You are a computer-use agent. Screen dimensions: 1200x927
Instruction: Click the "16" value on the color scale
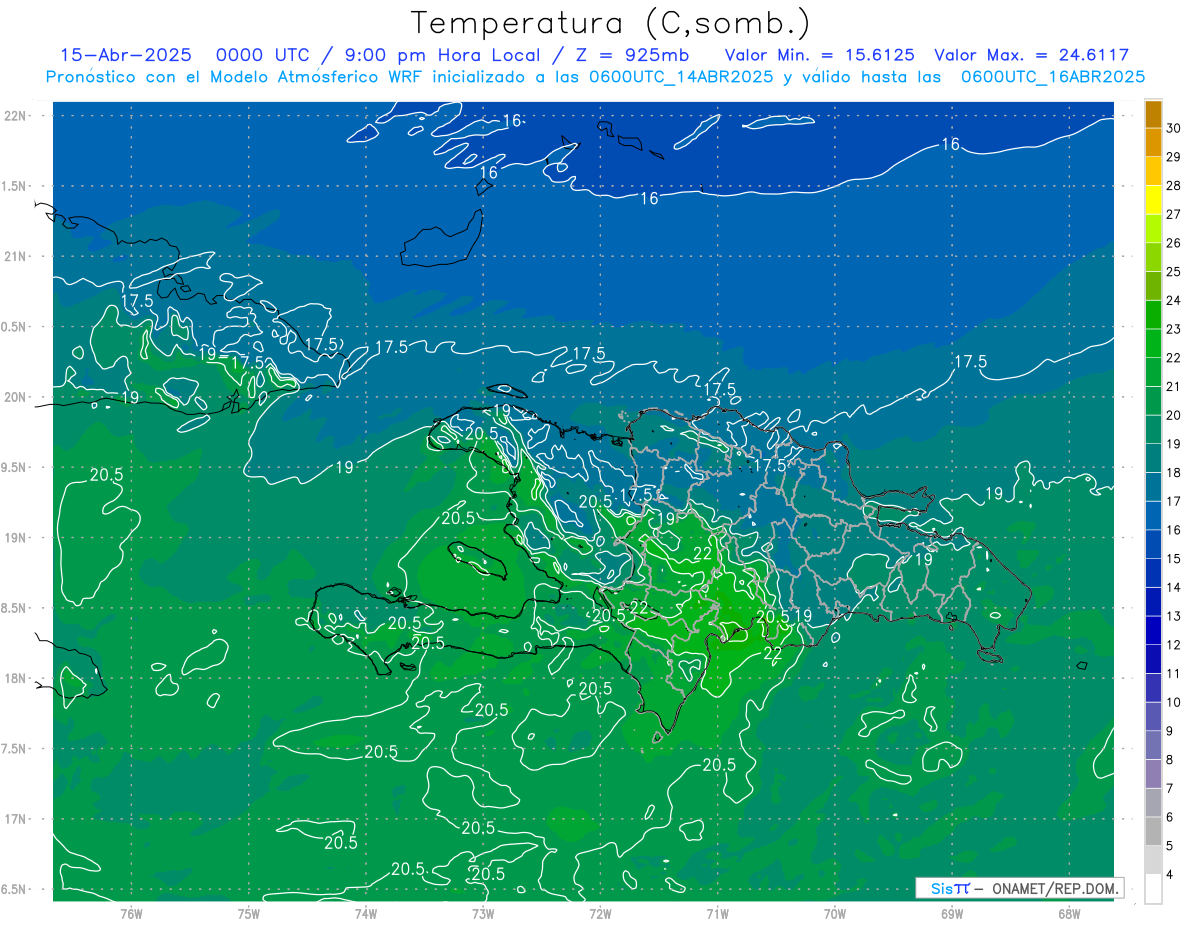click(1173, 530)
